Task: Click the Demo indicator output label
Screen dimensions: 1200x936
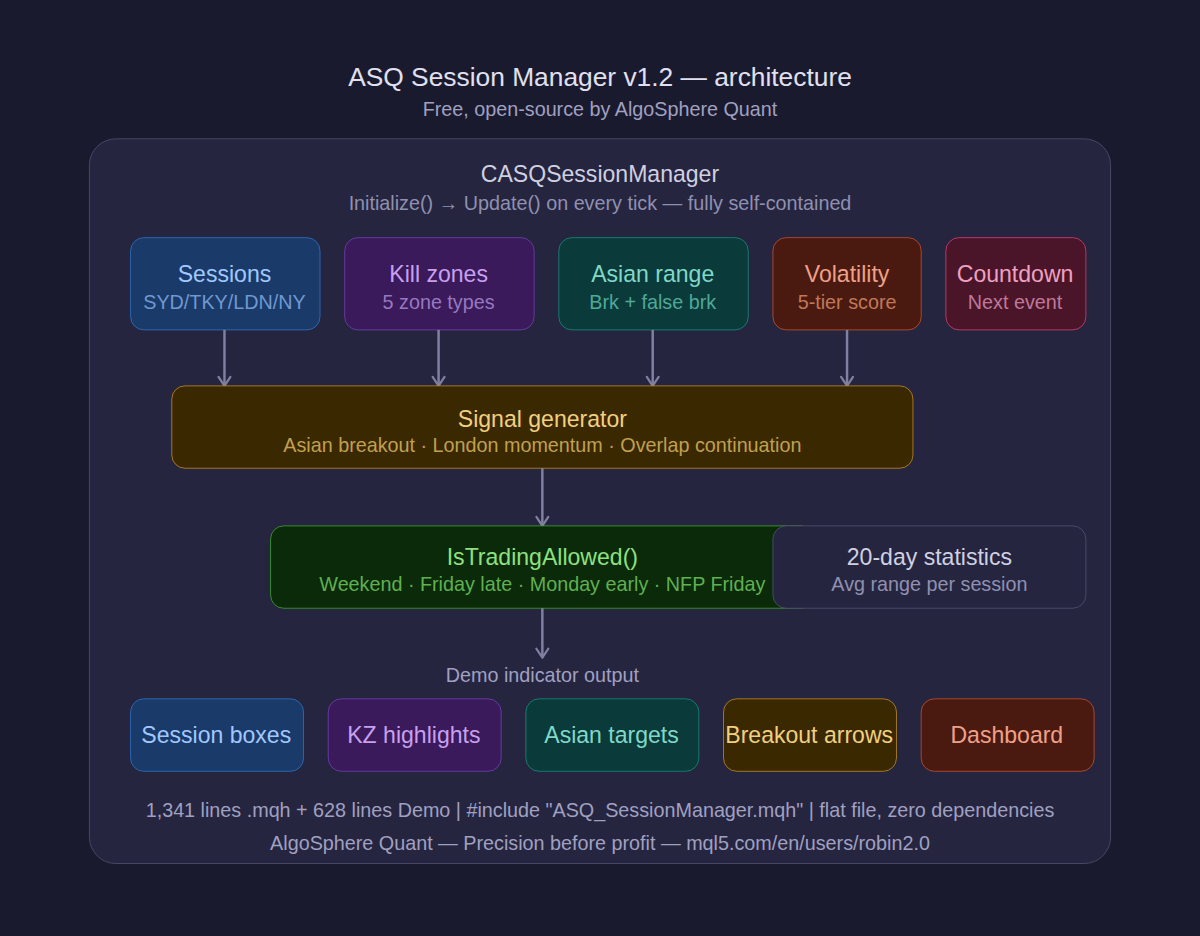Action: [x=542, y=675]
